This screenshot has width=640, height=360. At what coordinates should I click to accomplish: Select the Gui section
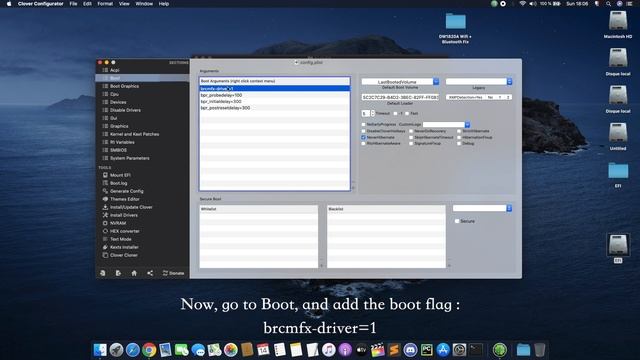click(113, 118)
